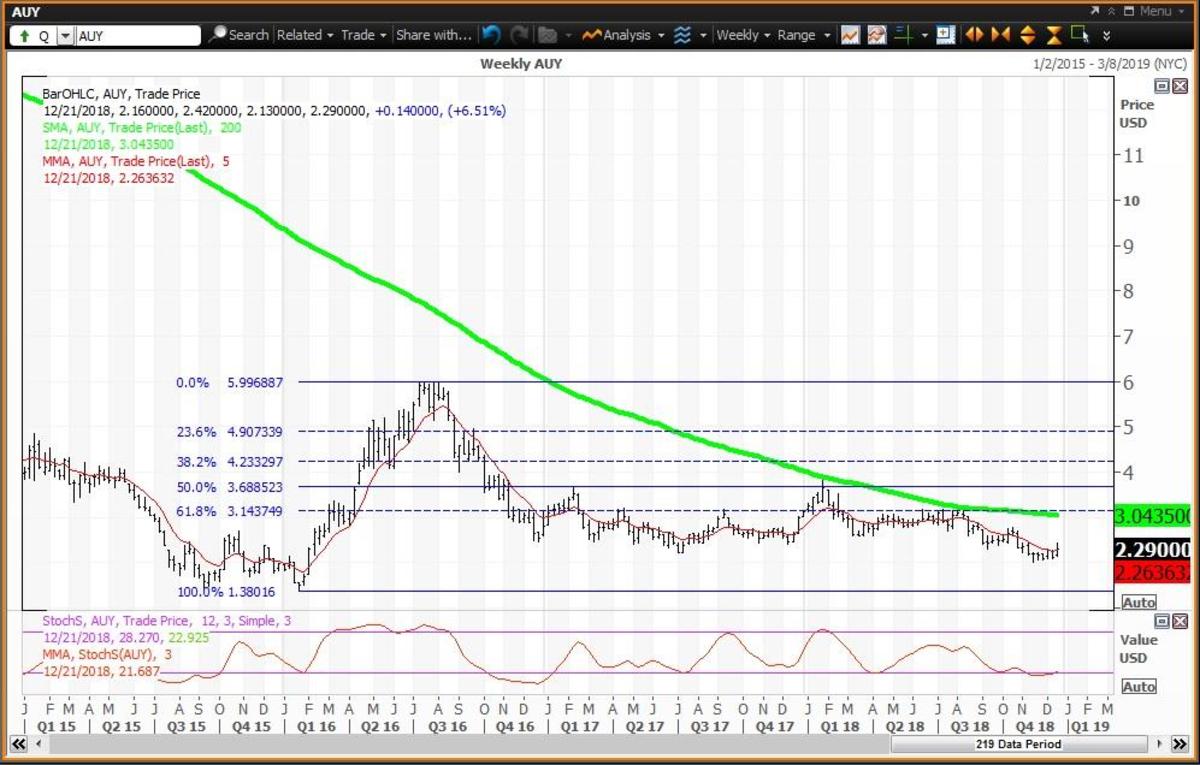Click the blue undo arrow icon

(x=490, y=35)
